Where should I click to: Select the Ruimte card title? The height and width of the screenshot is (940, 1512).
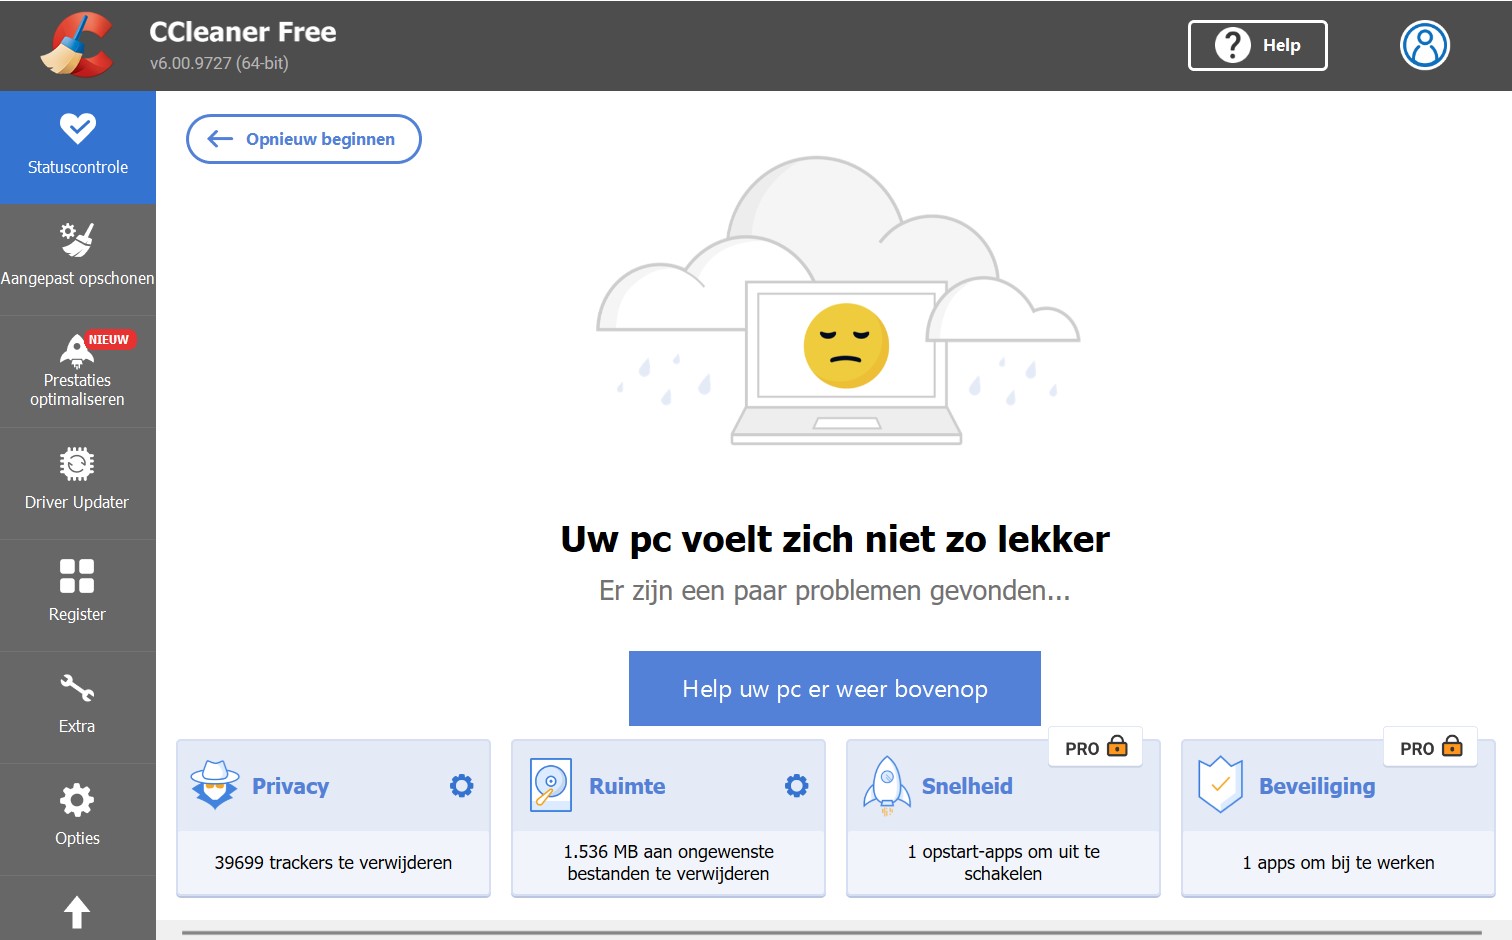click(x=627, y=786)
